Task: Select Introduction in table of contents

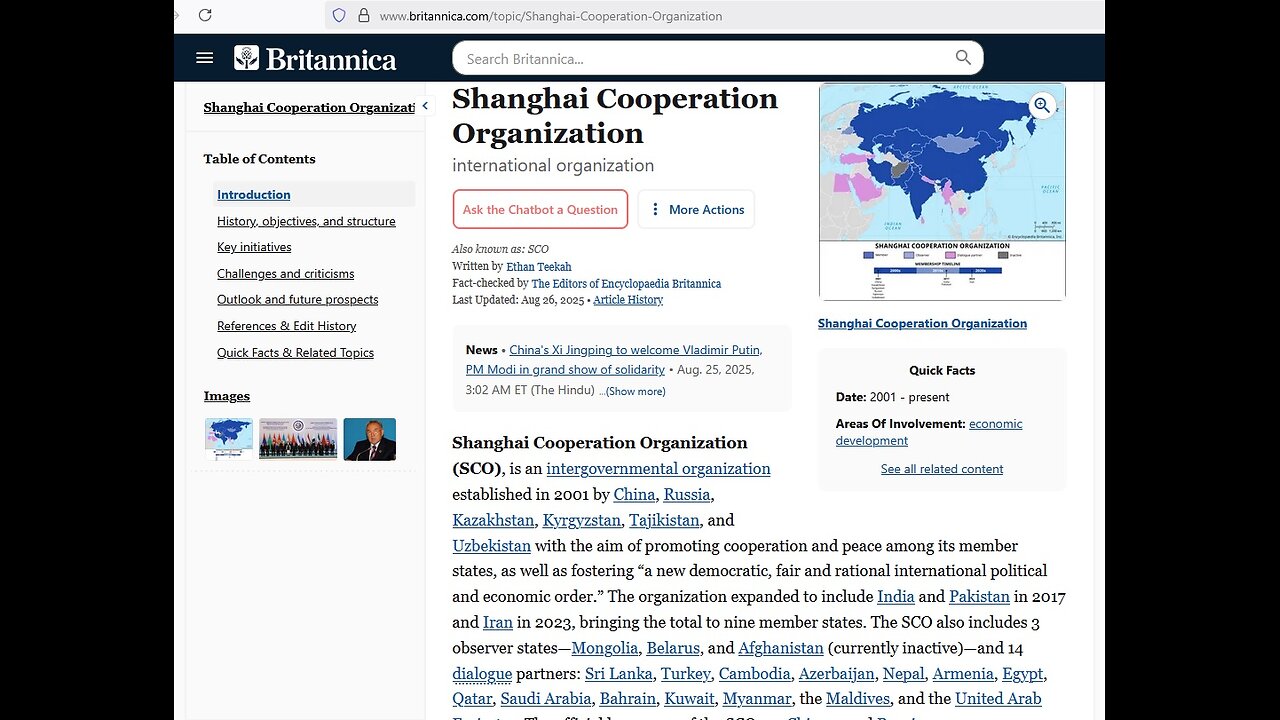Action: click(x=254, y=195)
